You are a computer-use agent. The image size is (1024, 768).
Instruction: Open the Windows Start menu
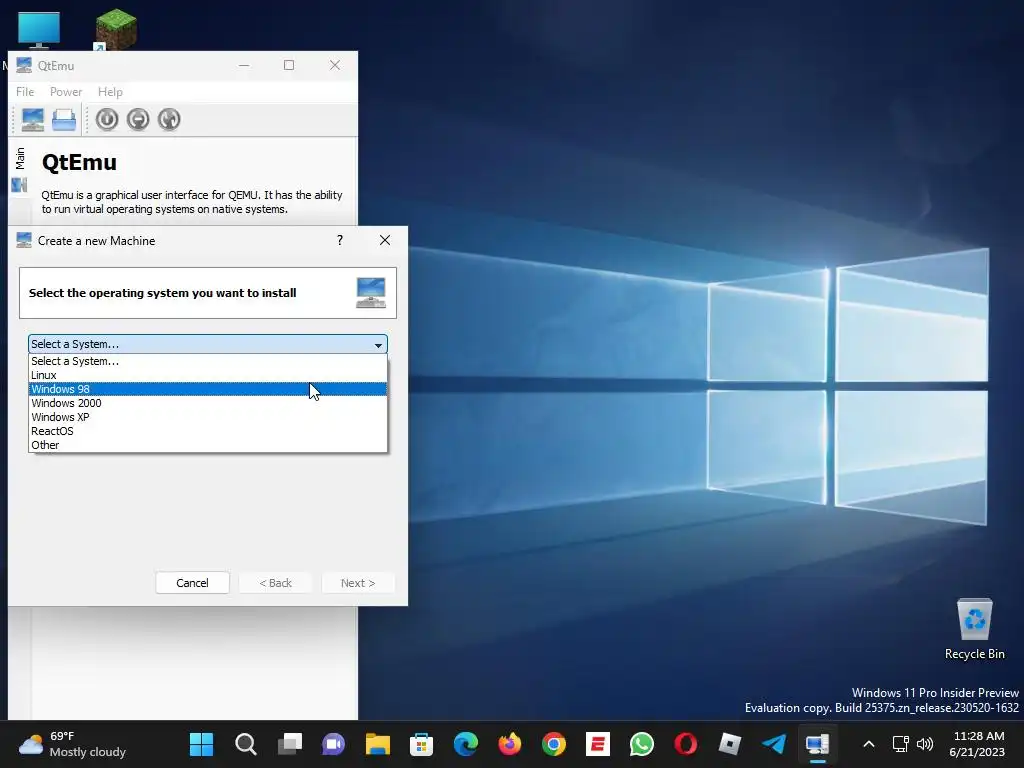click(x=201, y=744)
